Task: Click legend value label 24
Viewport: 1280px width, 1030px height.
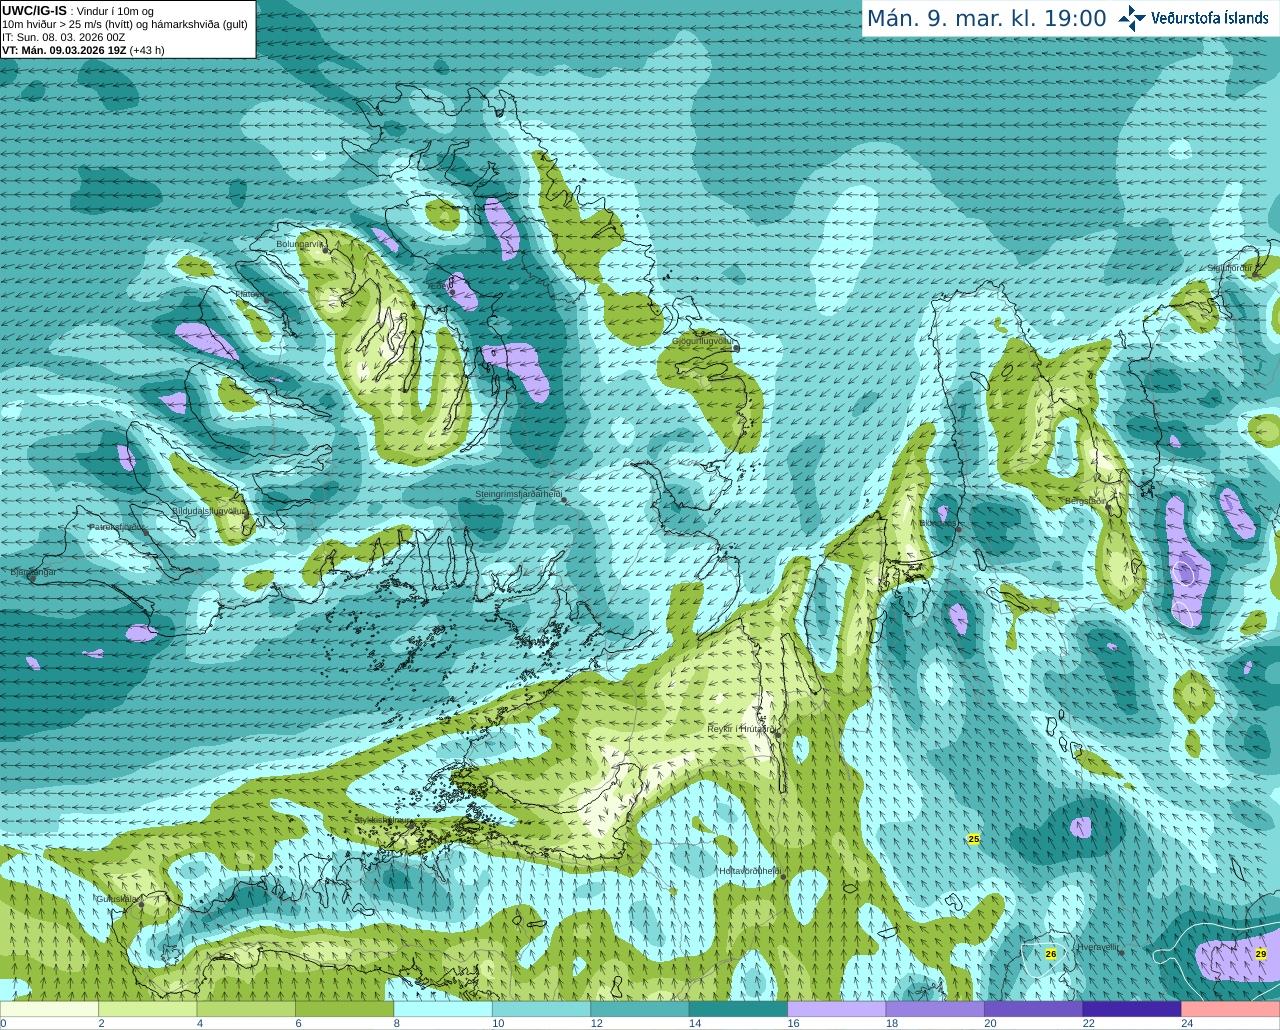Action: (1187, 1023)
